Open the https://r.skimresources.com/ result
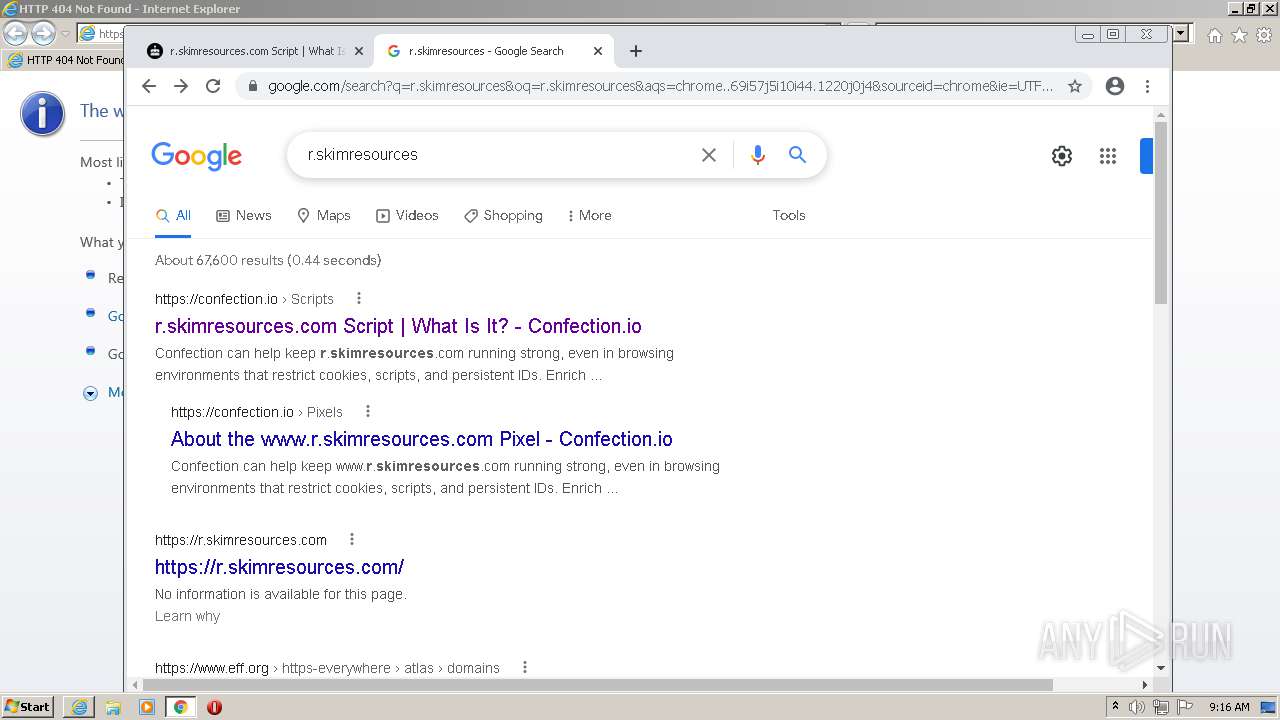Viewport: 1280px width, 720px height. pyautogui.click(x=279, y=567)
